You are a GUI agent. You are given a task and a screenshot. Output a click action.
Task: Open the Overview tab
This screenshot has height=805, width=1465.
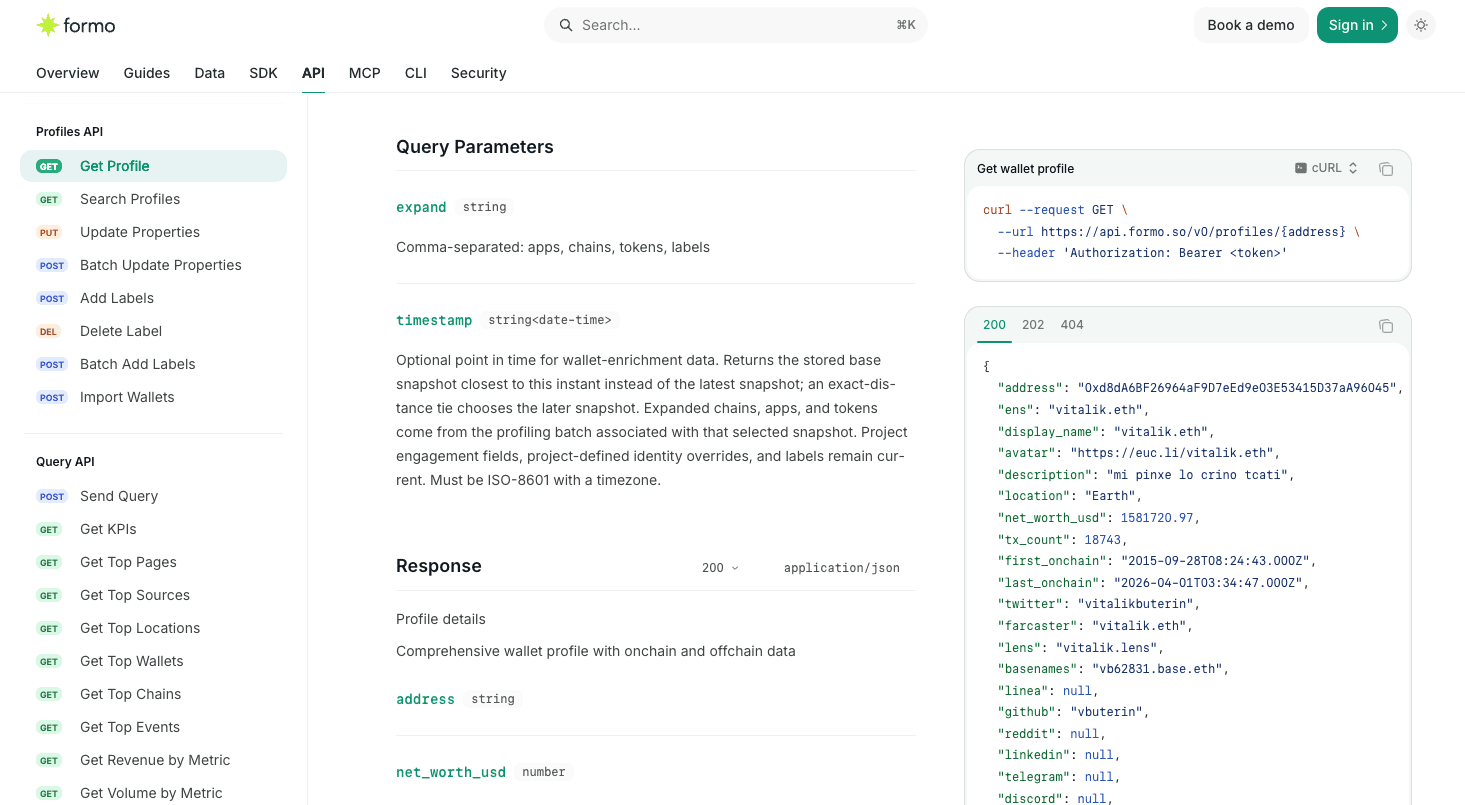68,73
